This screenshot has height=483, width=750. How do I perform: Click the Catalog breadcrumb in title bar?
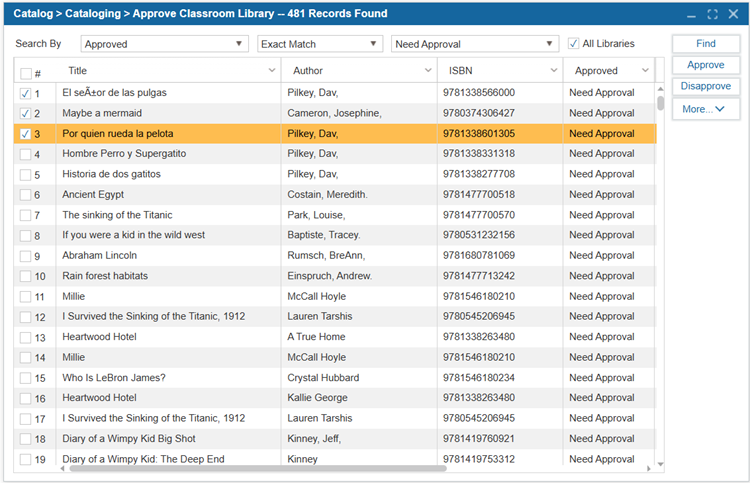33,13
